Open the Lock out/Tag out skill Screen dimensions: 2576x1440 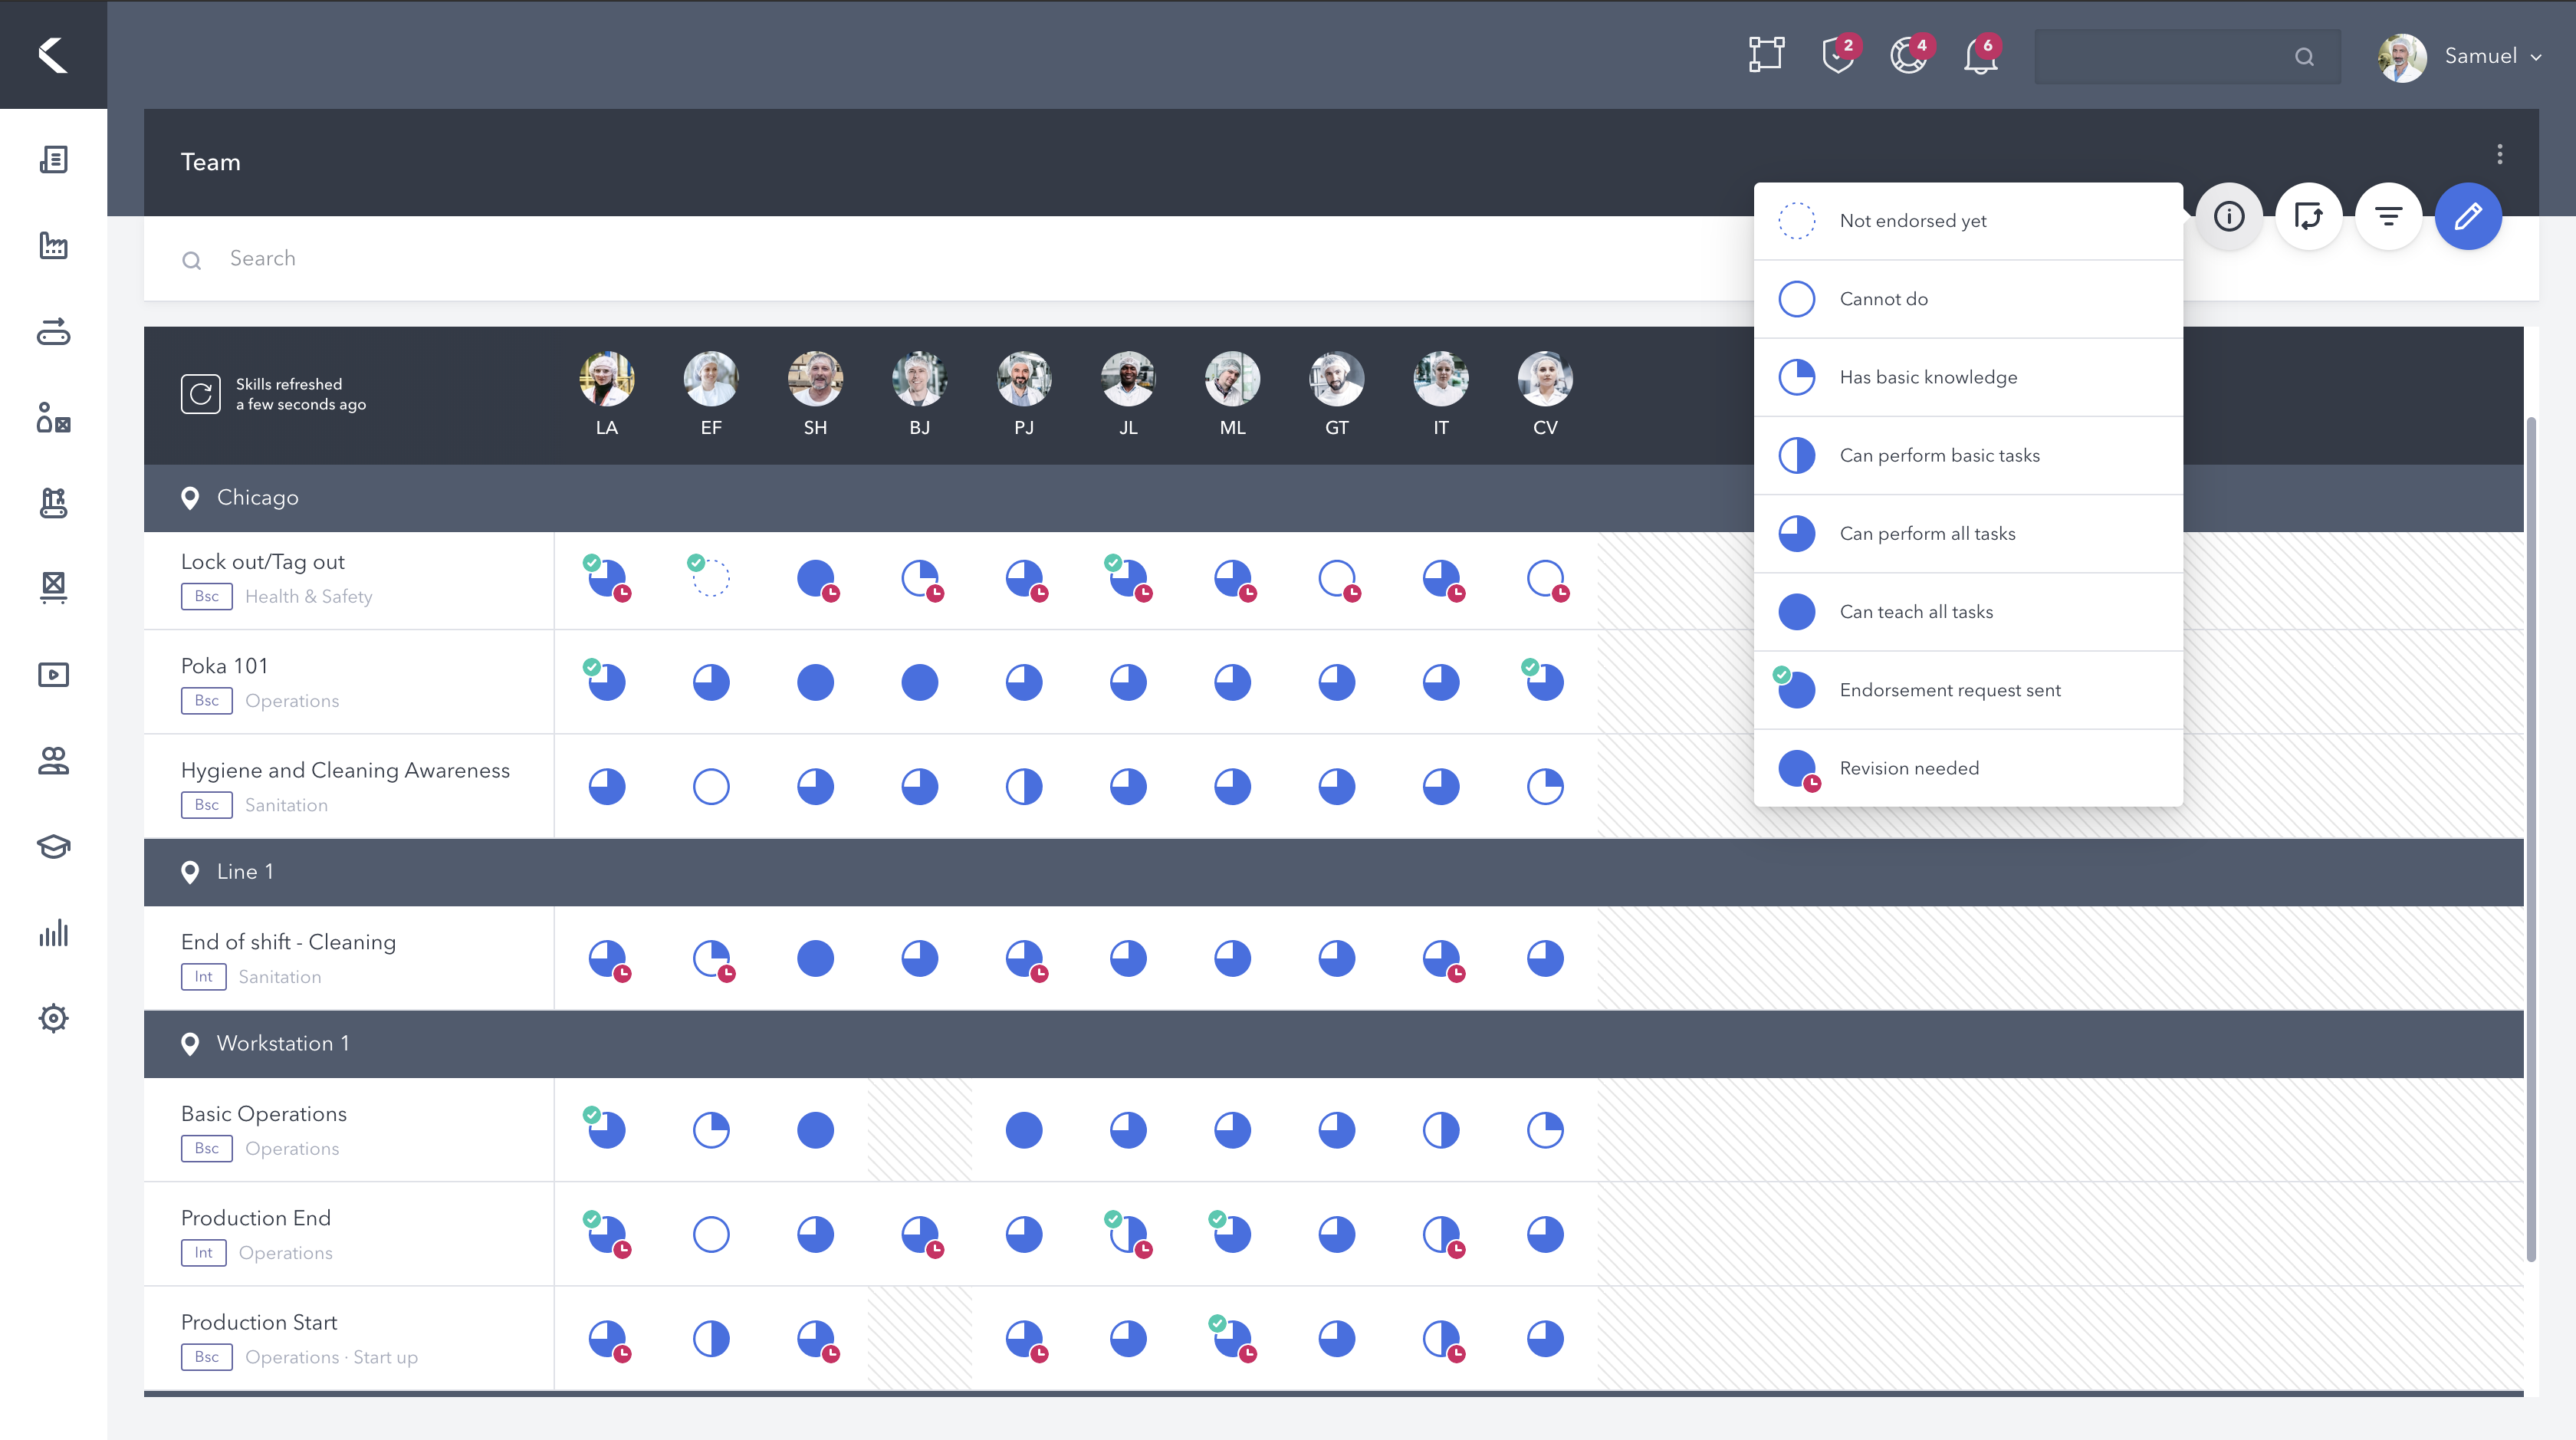pyautogui.click(x=262, y=562)
